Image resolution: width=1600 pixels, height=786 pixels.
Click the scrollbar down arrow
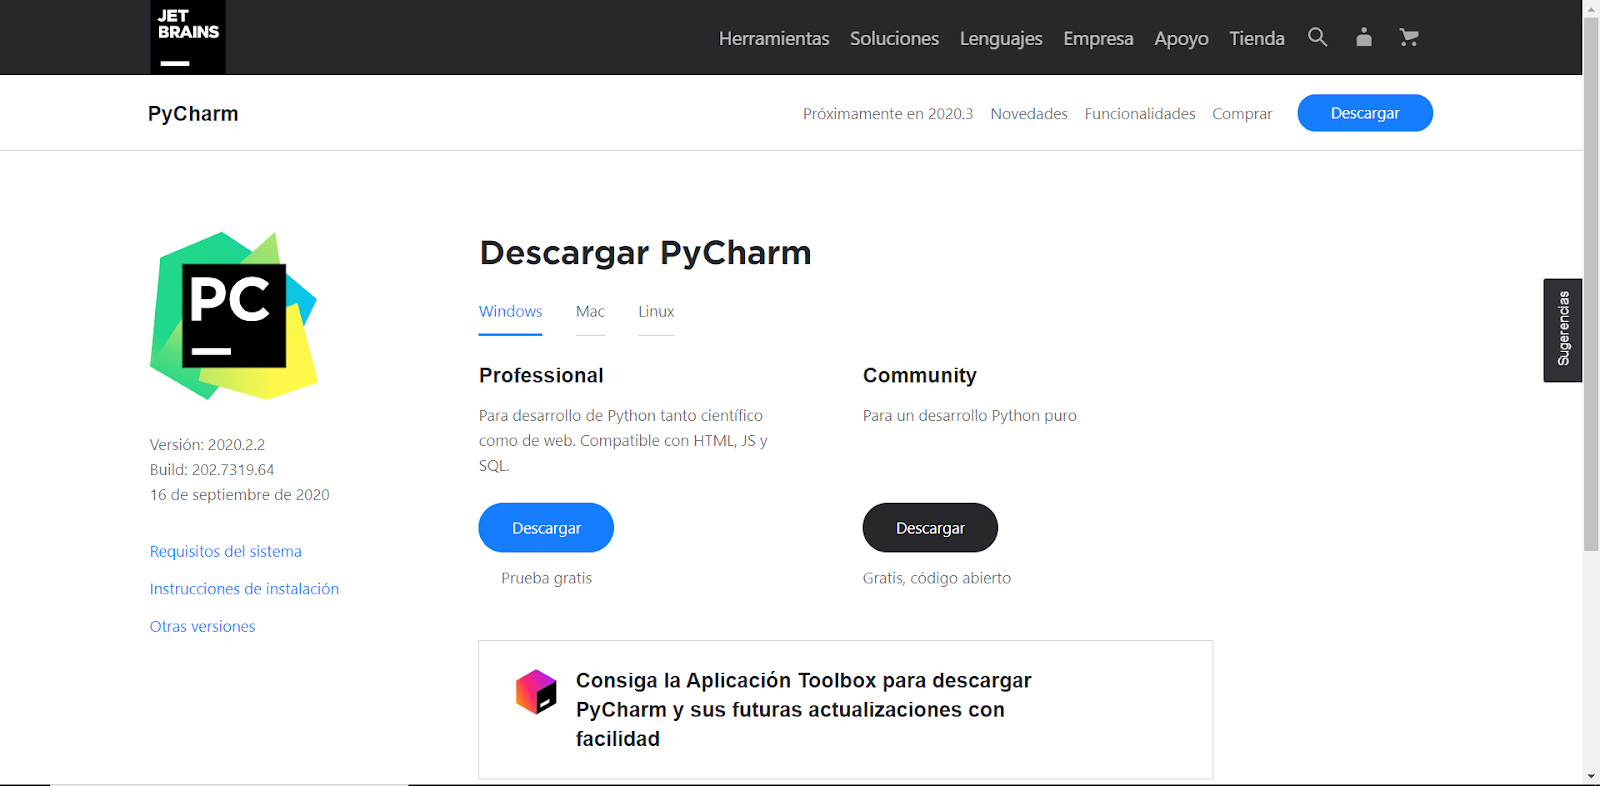1591,777
